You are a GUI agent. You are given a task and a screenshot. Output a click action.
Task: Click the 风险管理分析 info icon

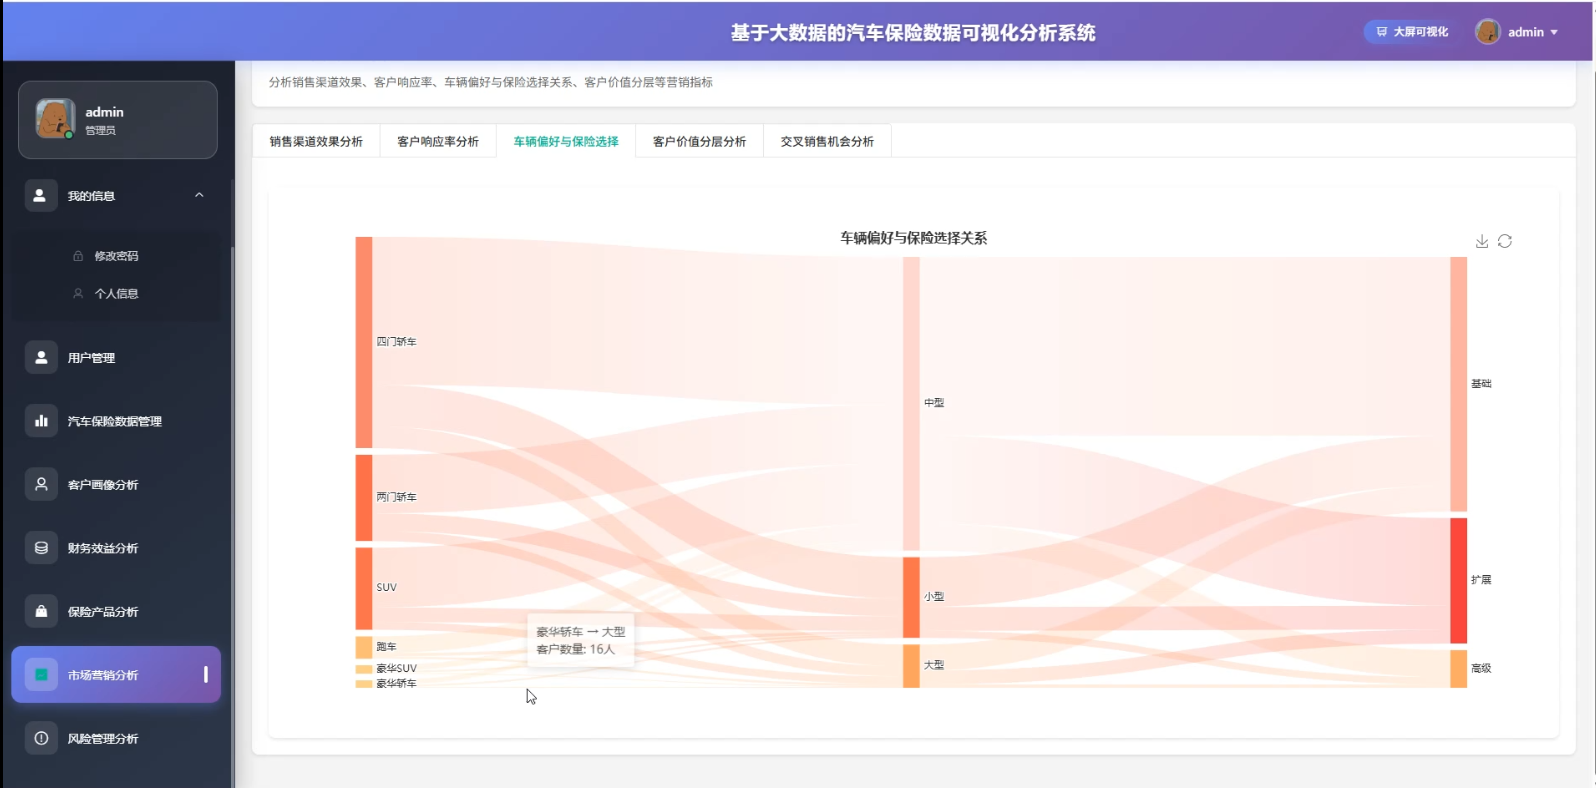coord(41,738)
